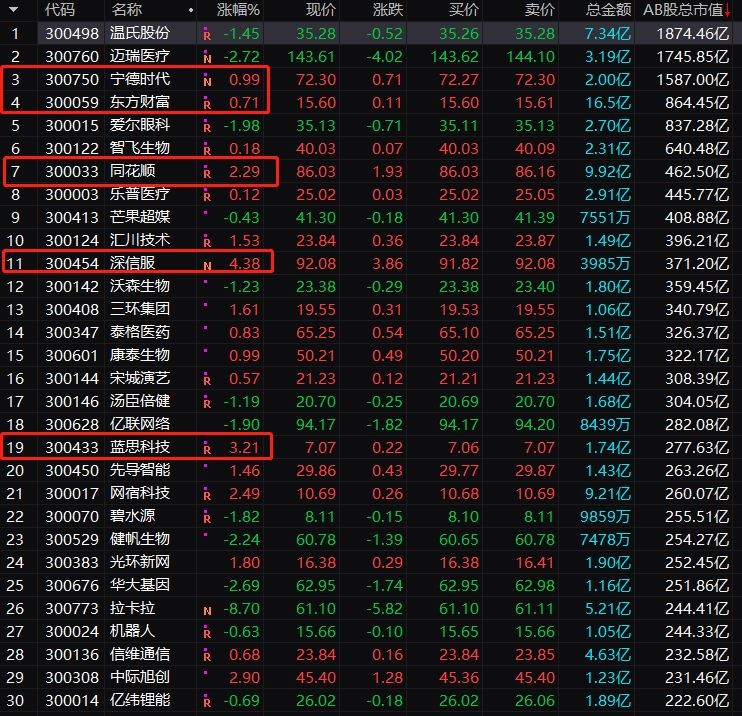
Task: Select stock name 健帆生物
Action: (140, 539)
